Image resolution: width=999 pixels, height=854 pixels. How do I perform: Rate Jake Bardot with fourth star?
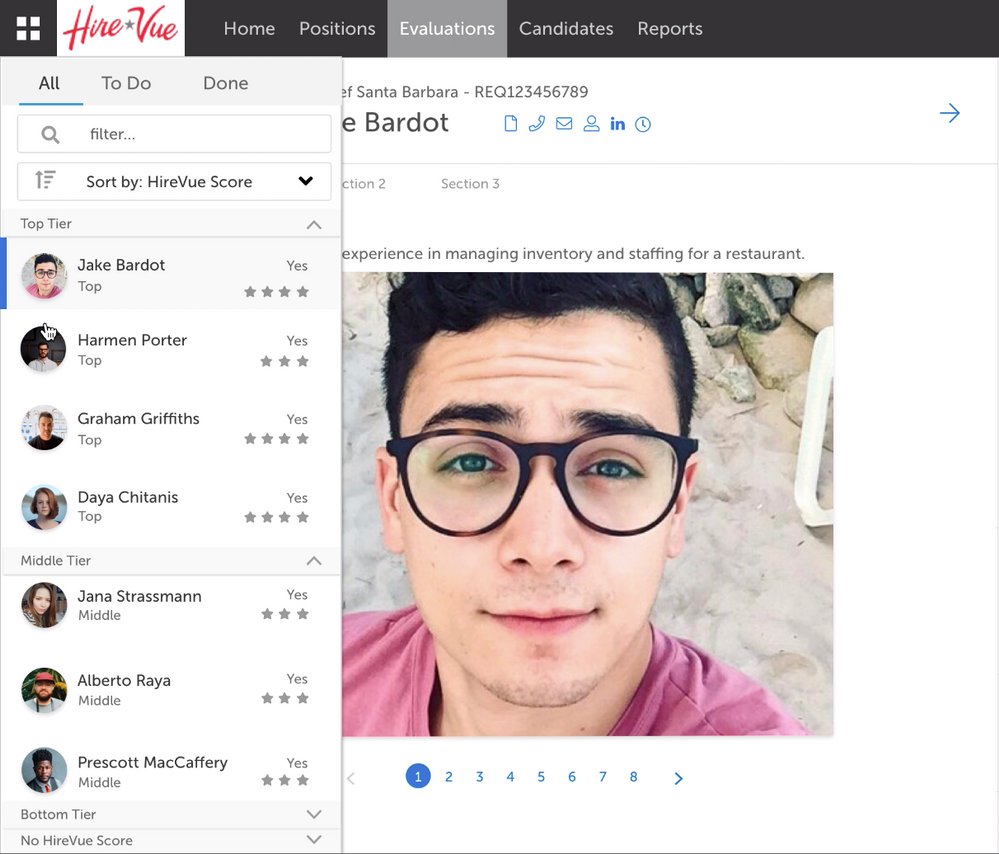click(303, 292)
